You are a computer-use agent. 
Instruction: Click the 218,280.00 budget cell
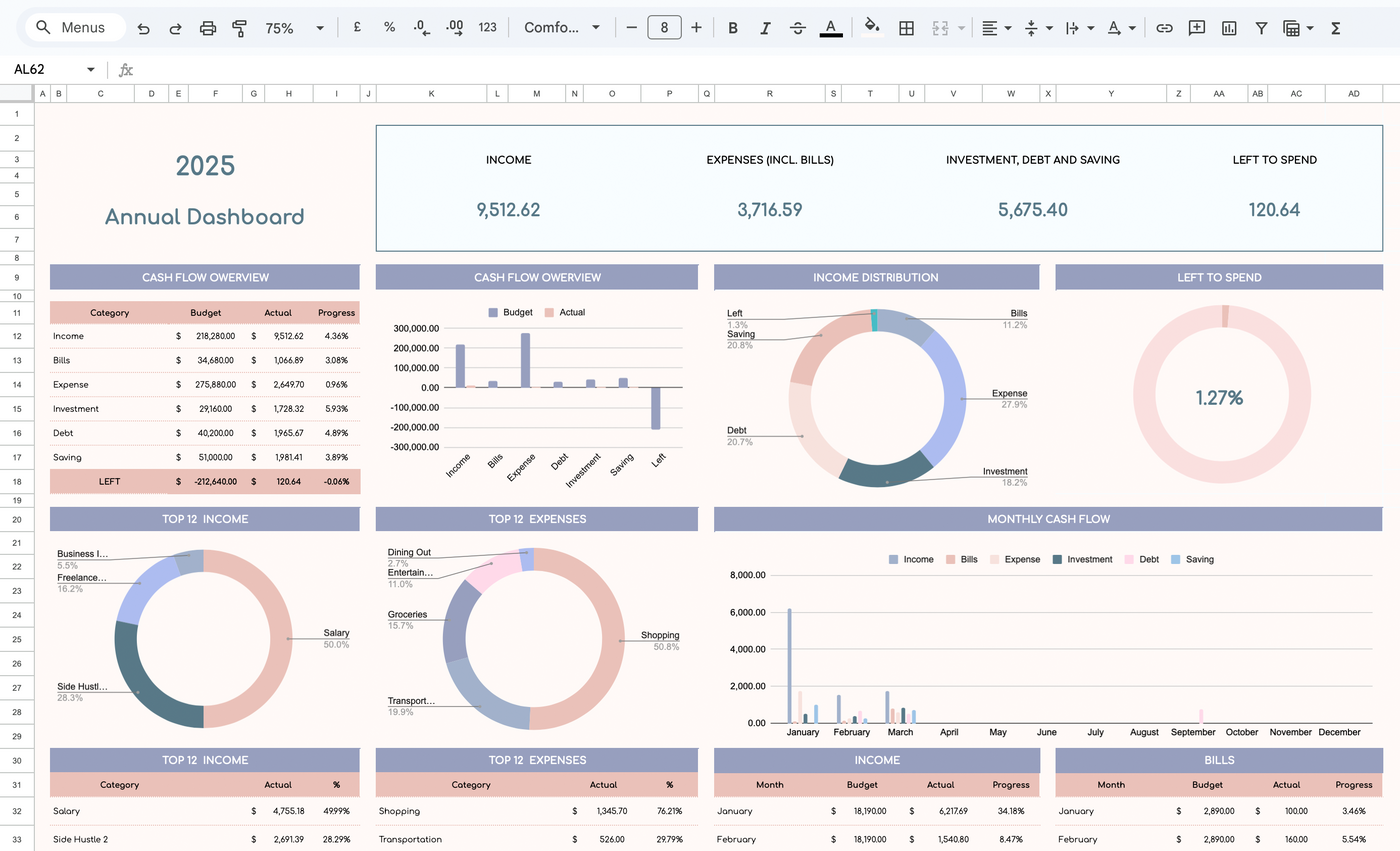point(215,337)
